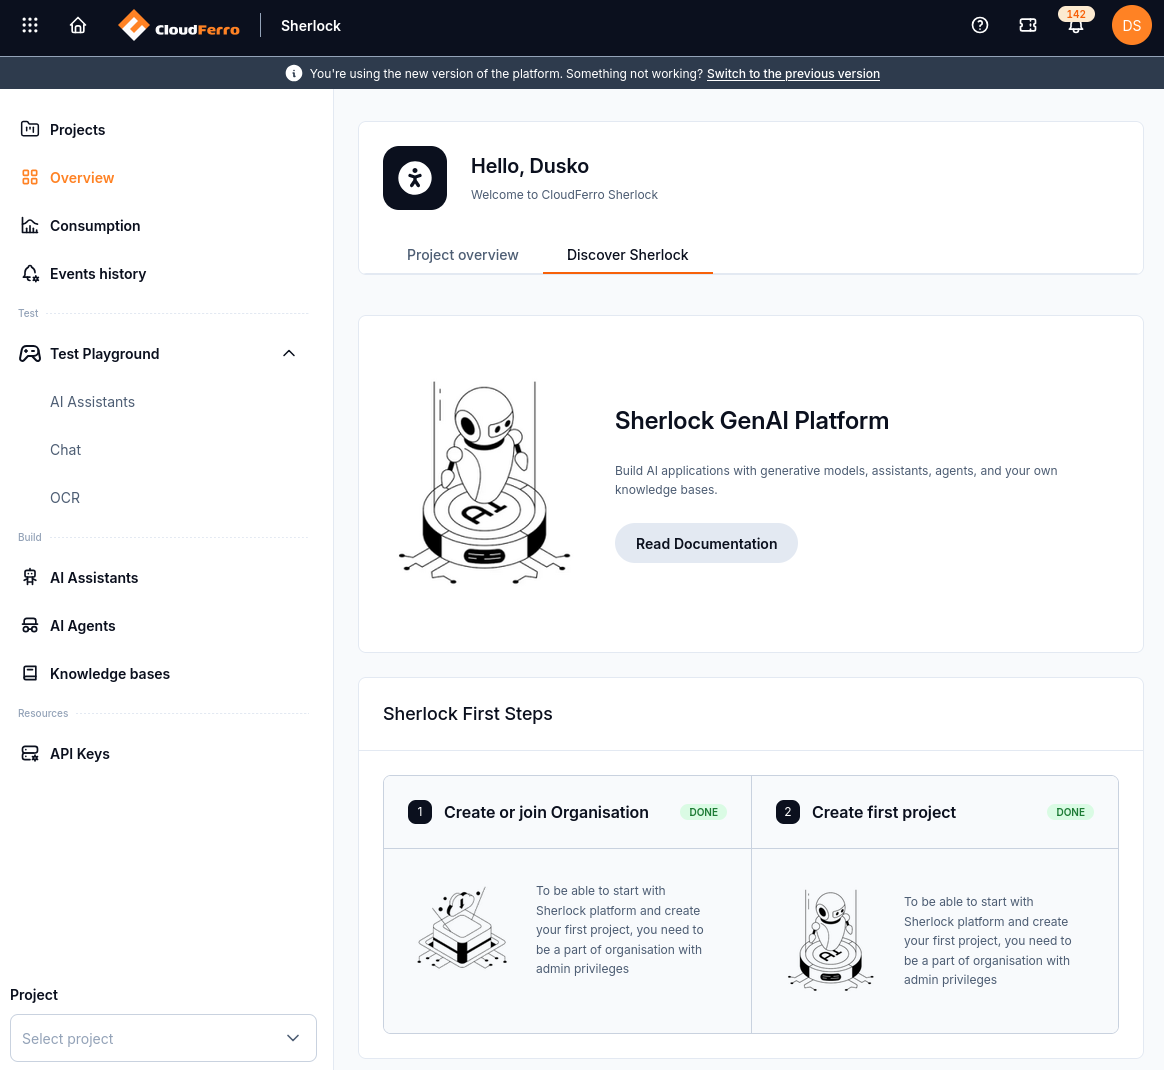The width and height of the screenshot is (1164, 1070).
Task: Click the Projects folder icon
Action: pos(30,129)
